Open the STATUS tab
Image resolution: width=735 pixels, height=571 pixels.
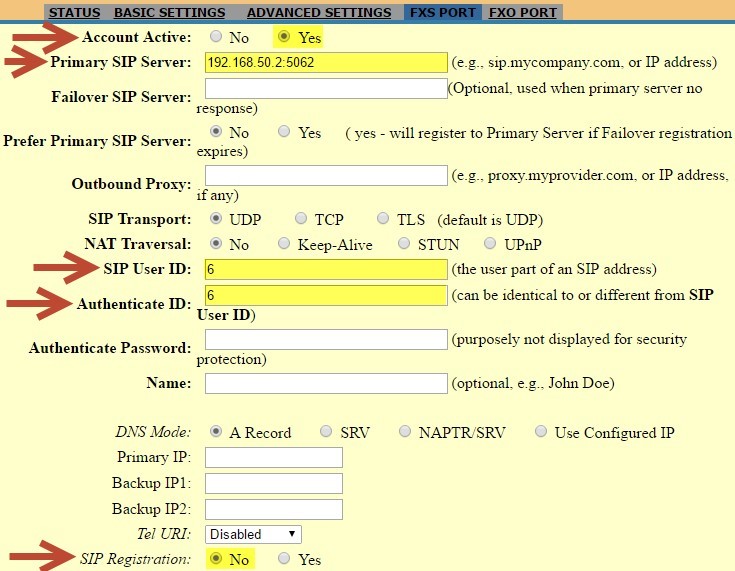(x=74, y=12)
